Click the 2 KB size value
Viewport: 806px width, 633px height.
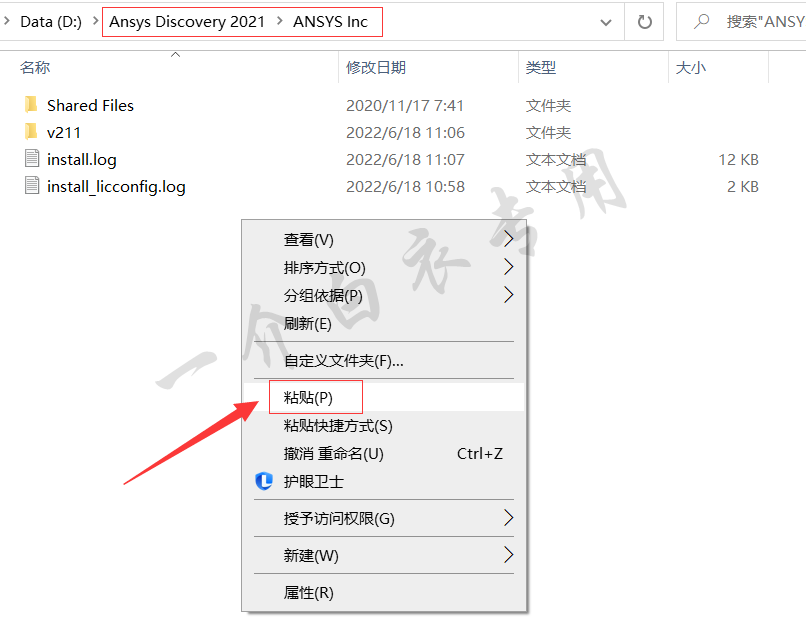pos(743,186)
